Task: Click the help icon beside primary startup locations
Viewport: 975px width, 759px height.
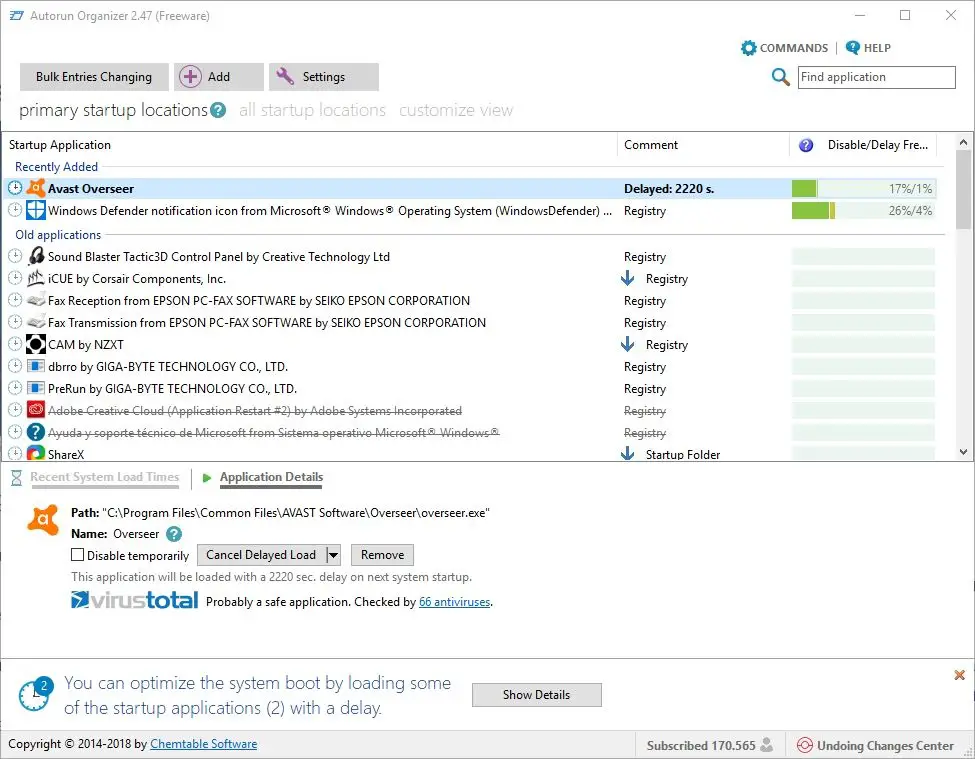Action: [x=218, y=111]
